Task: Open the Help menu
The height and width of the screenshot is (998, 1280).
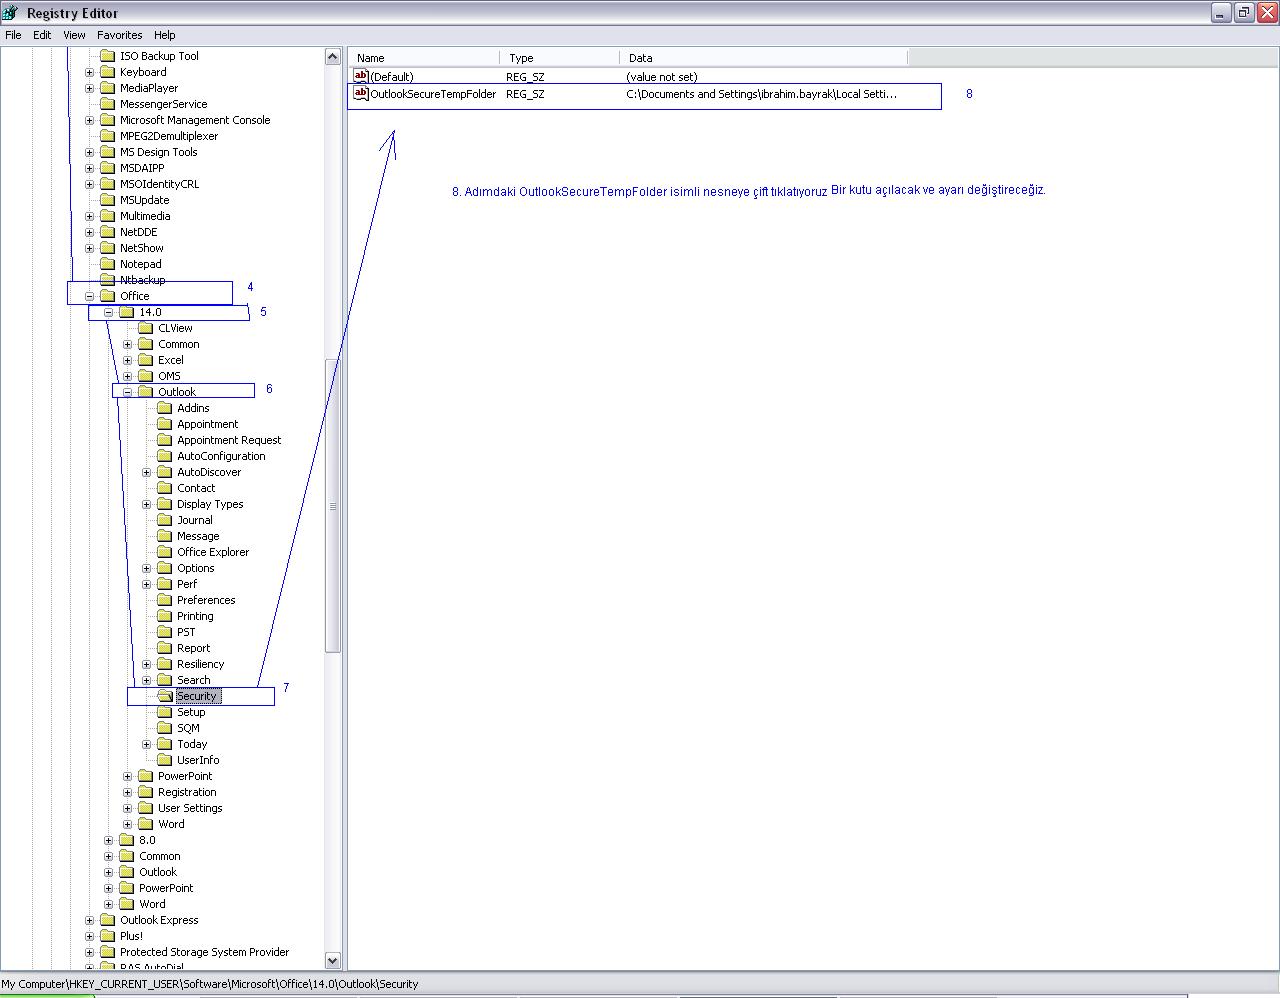Action: pos(164,34)
